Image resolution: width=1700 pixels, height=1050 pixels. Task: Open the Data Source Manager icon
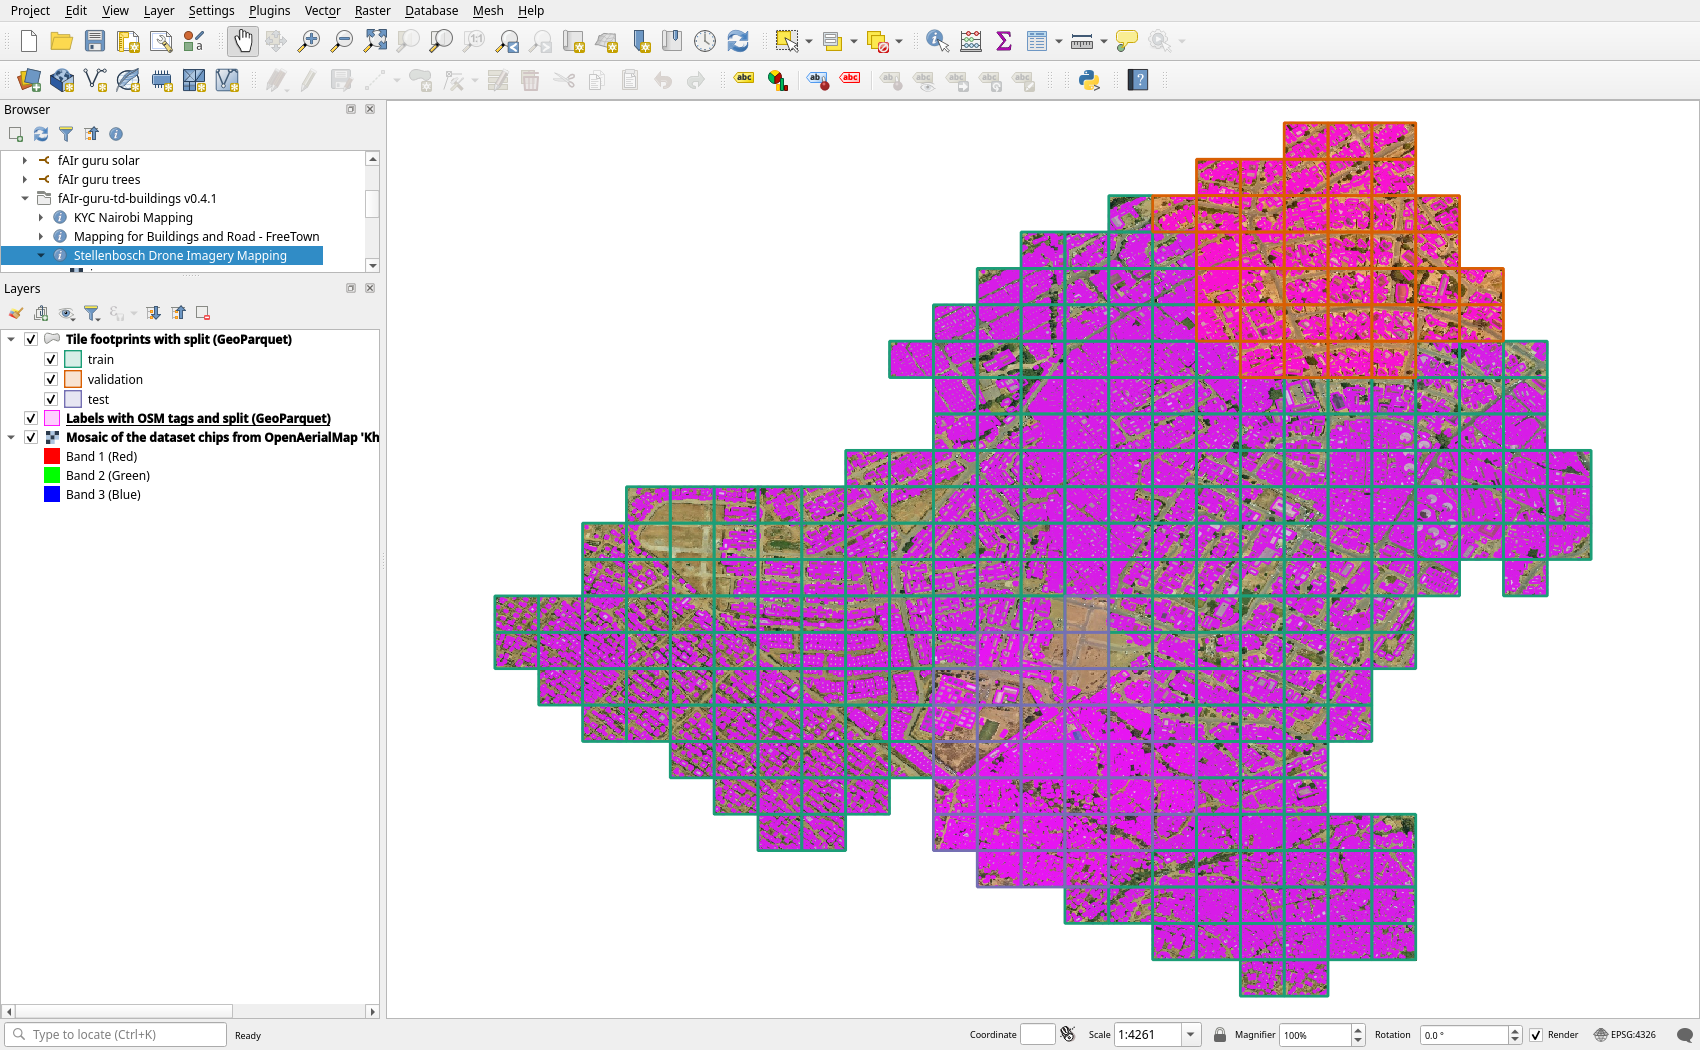29,80
